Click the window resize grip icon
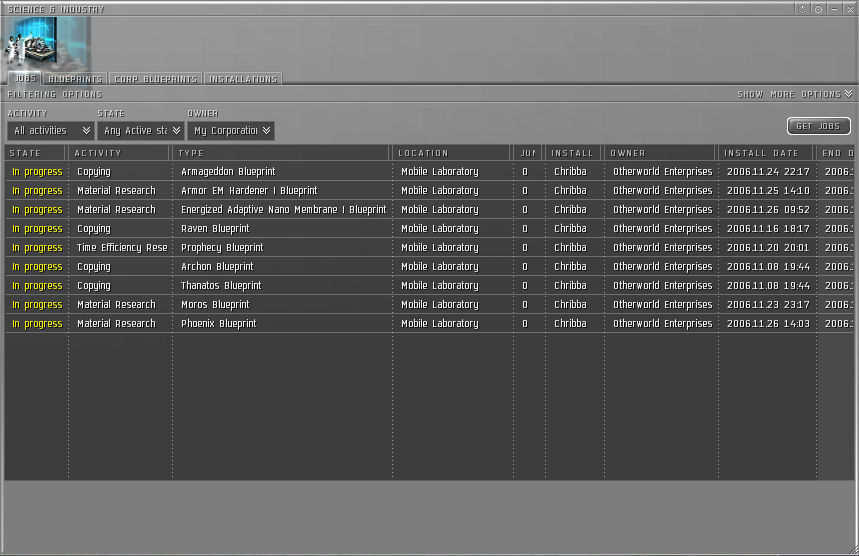Viewport: 859px width, 556px height. tap(854, 551)
